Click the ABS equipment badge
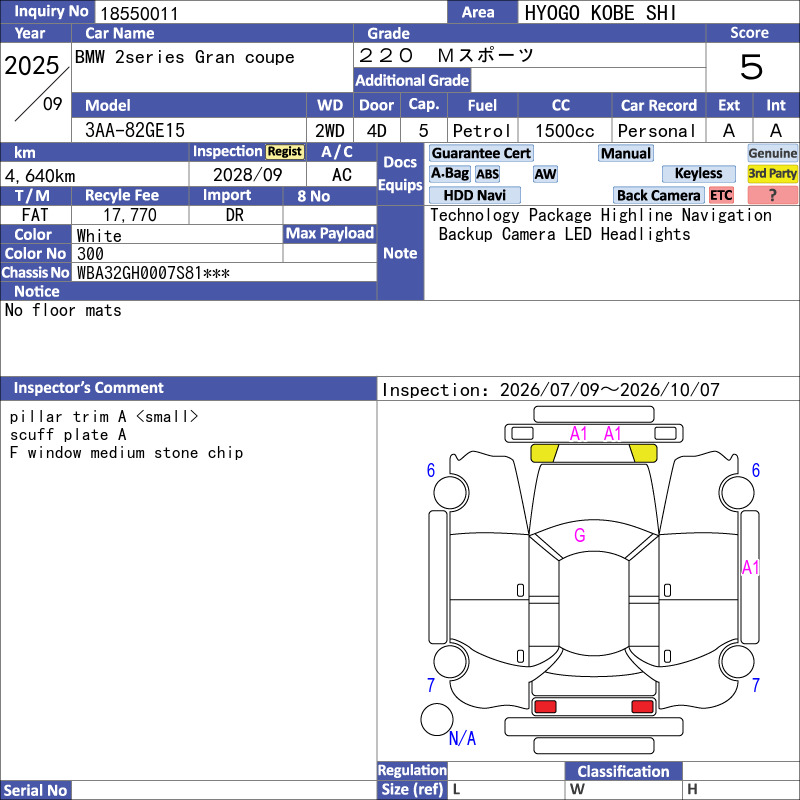Screen dimensions: 800x800 tap(487, 174)
